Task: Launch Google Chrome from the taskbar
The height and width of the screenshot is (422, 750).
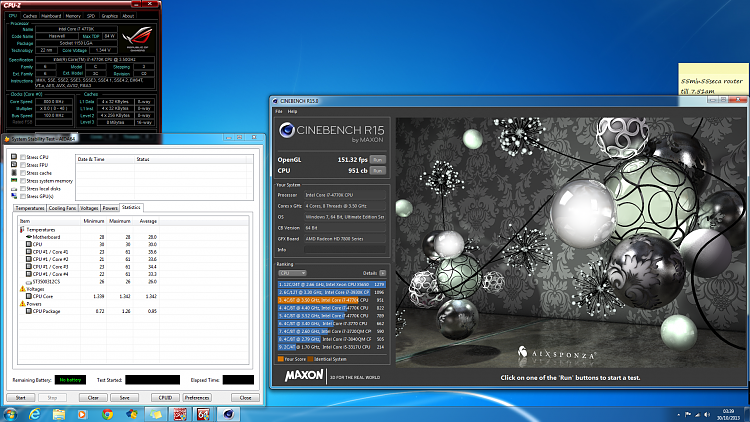Action: 107,414
